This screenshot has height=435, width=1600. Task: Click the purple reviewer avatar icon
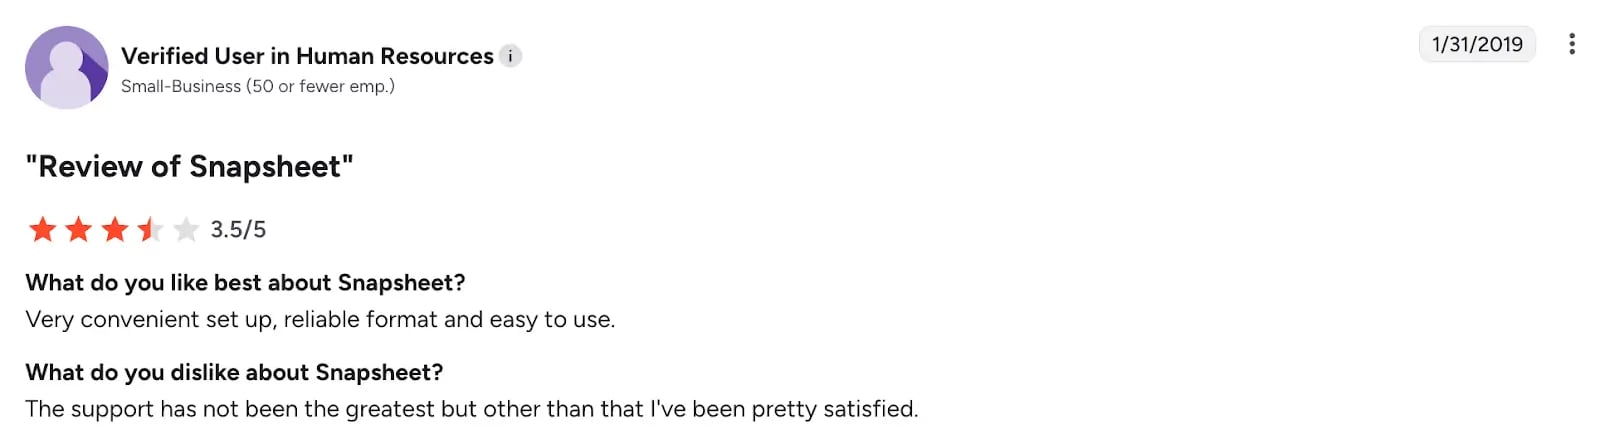pos(66,68)
